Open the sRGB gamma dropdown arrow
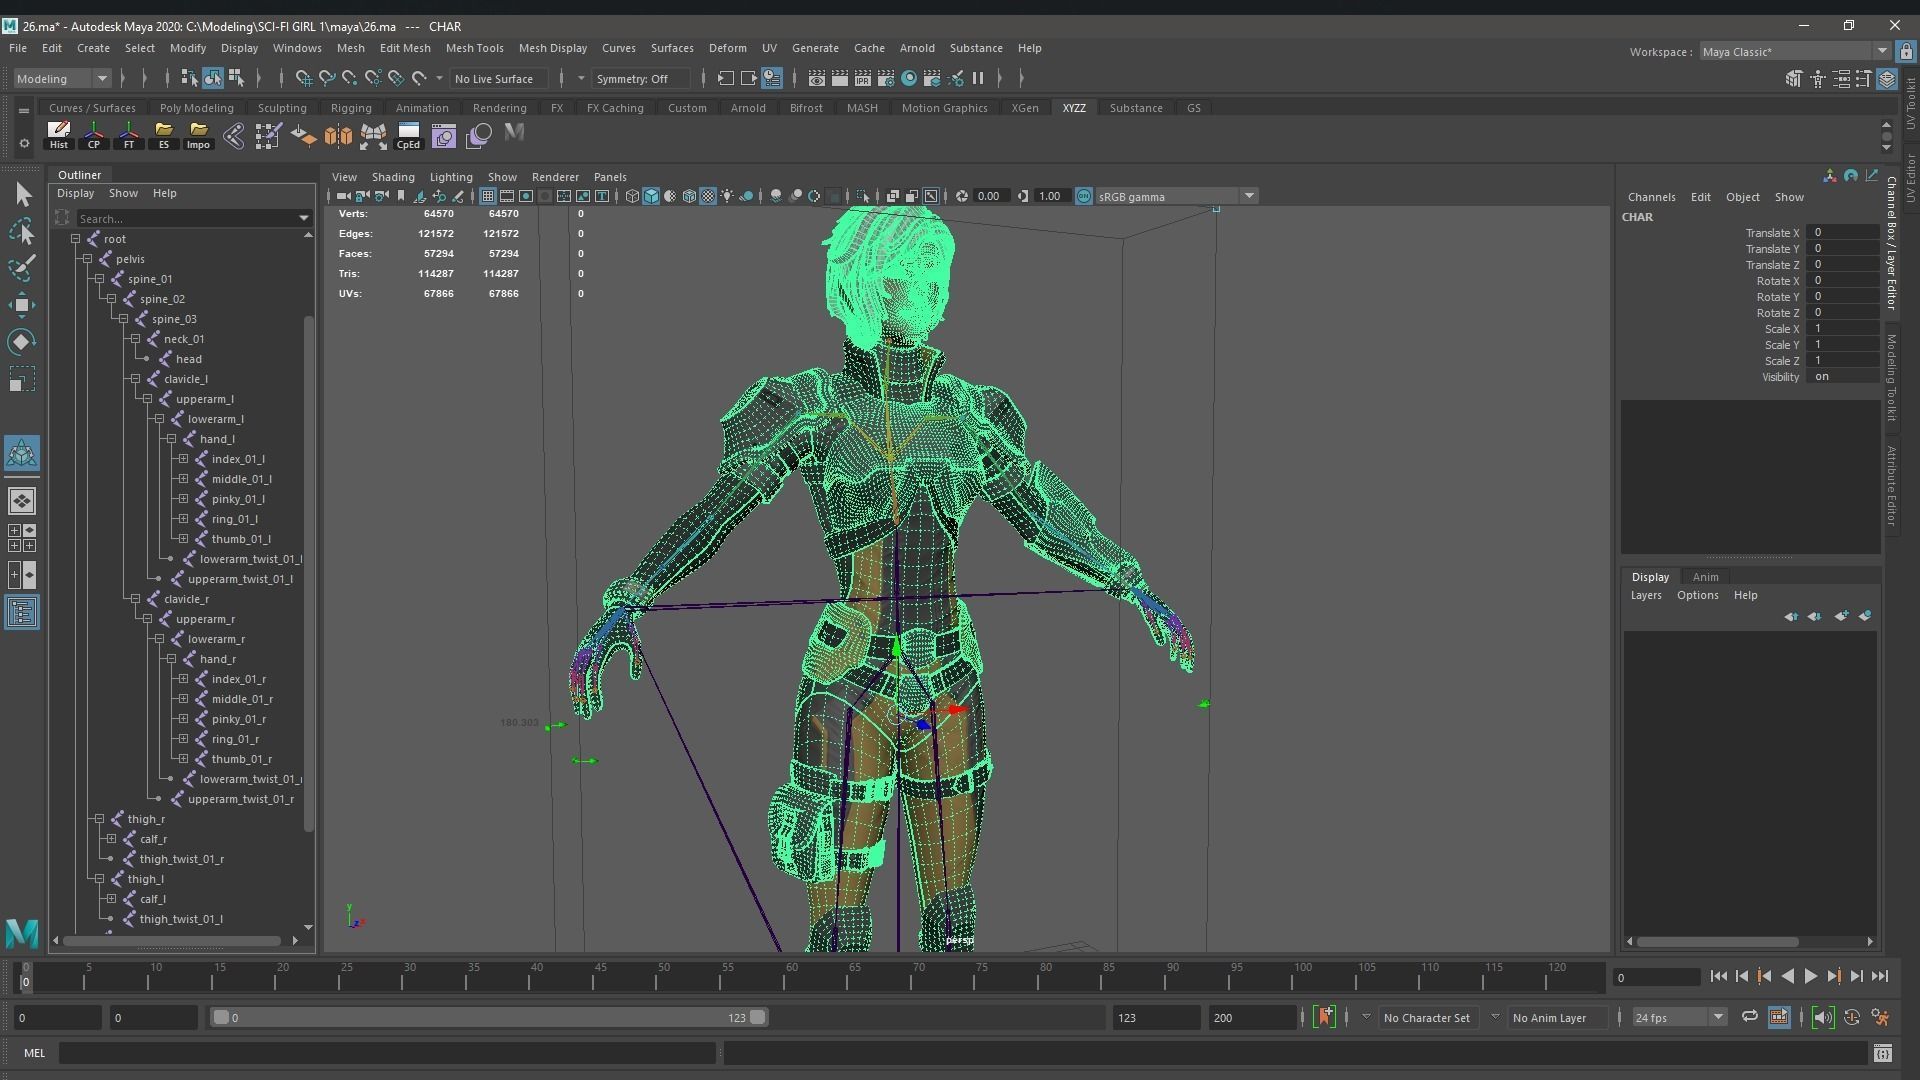Viewport: 1920px width, 1080px height. point(1249,196)
